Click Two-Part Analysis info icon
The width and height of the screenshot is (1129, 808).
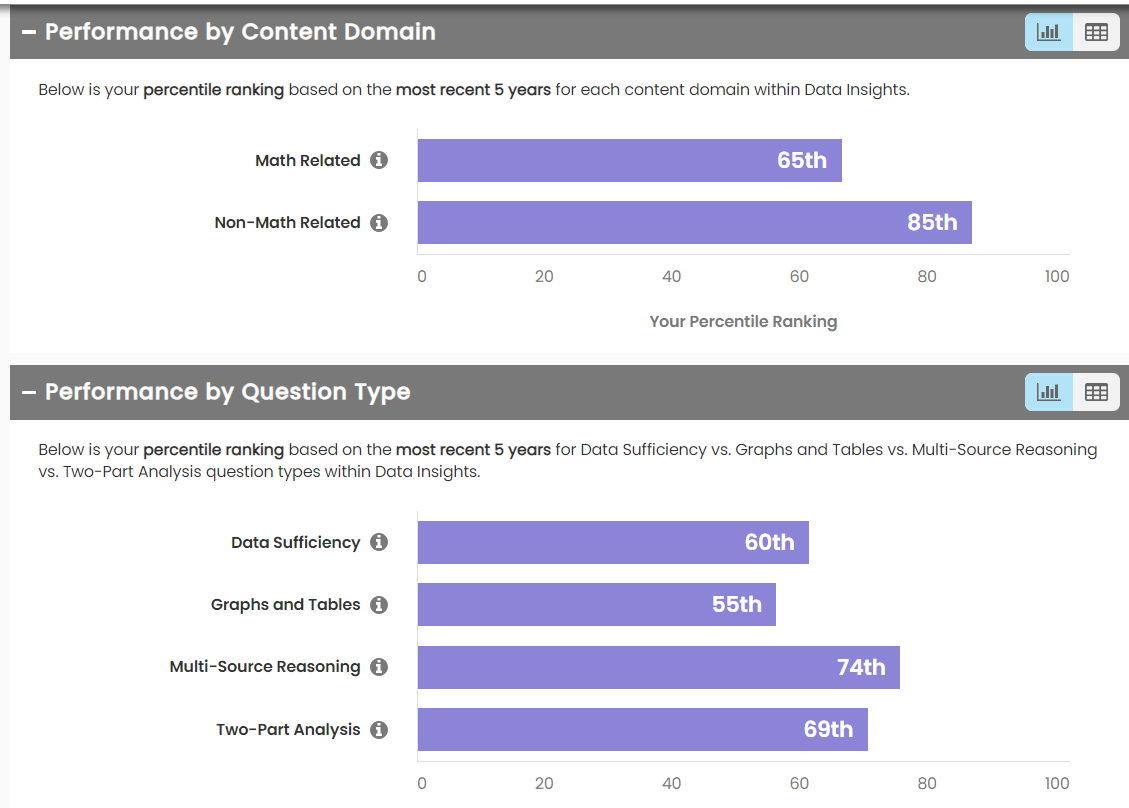click(379, 730)
